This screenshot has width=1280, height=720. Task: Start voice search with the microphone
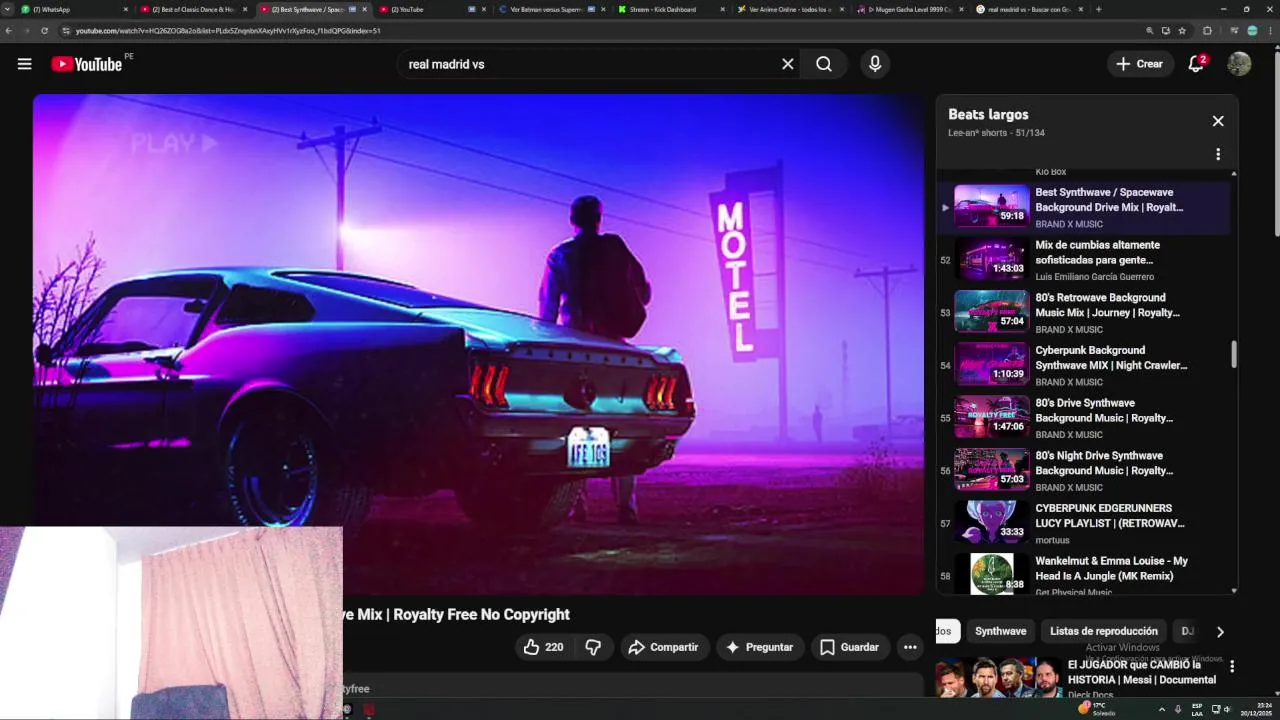(875, 64)
